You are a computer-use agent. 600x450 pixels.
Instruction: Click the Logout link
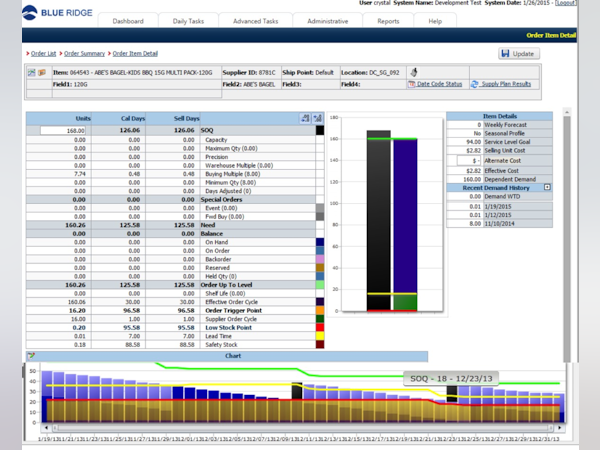[566, 3]
